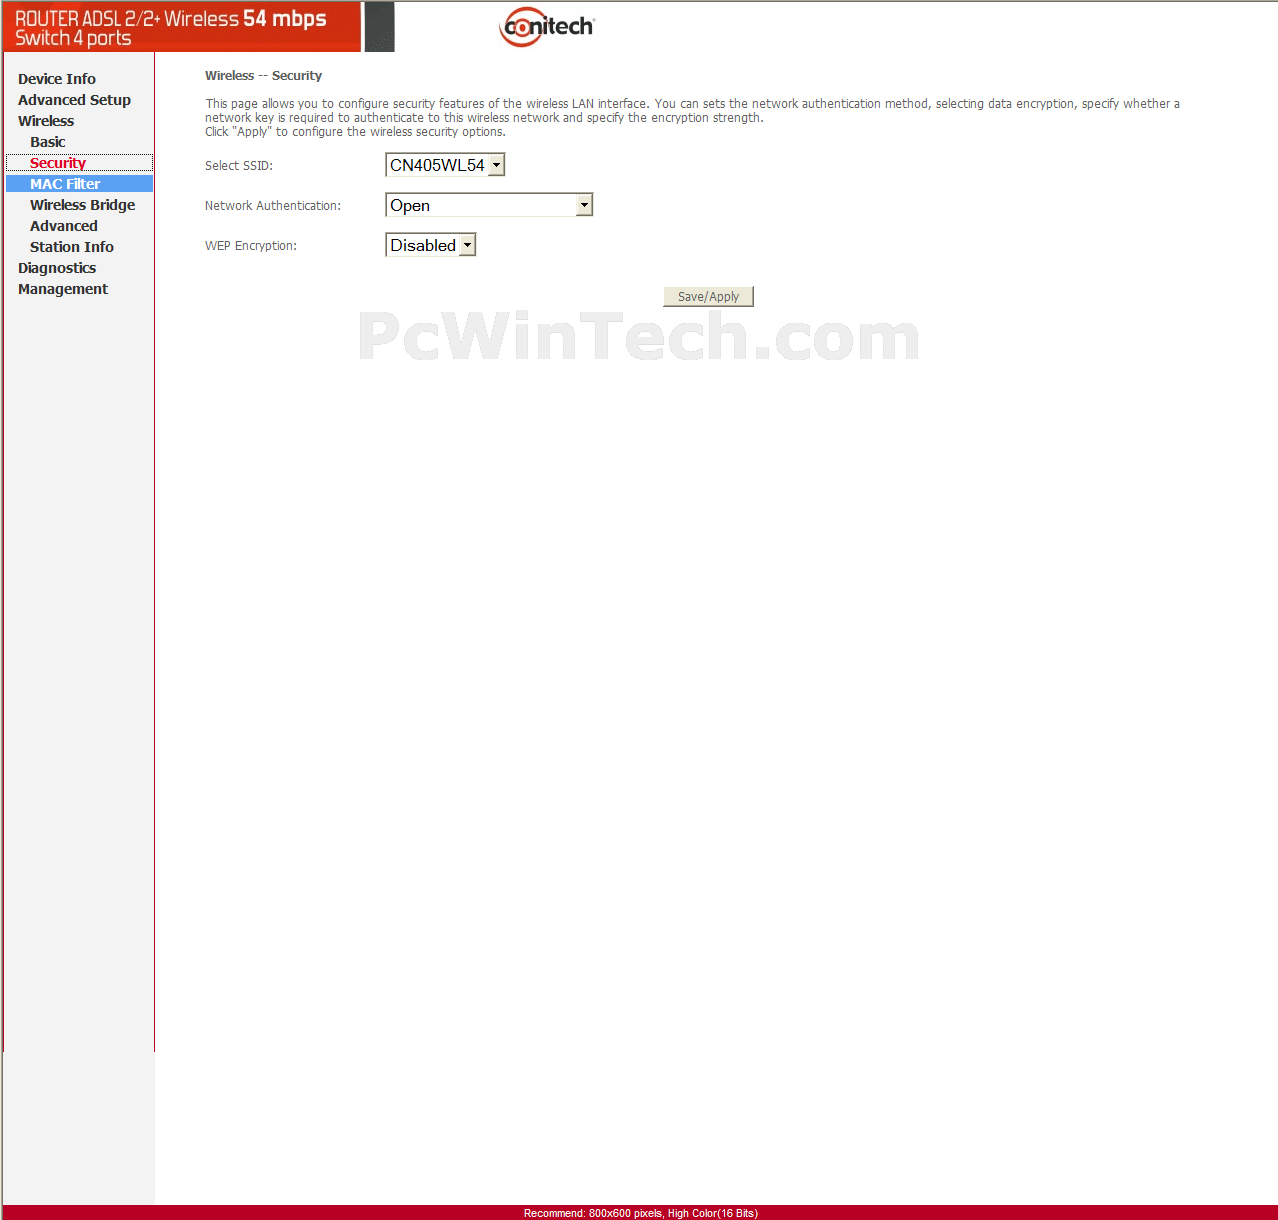This screenshot has height=1220, width=1278.
Task: Open the MAC Filter page
Action: tap(65, 184)
